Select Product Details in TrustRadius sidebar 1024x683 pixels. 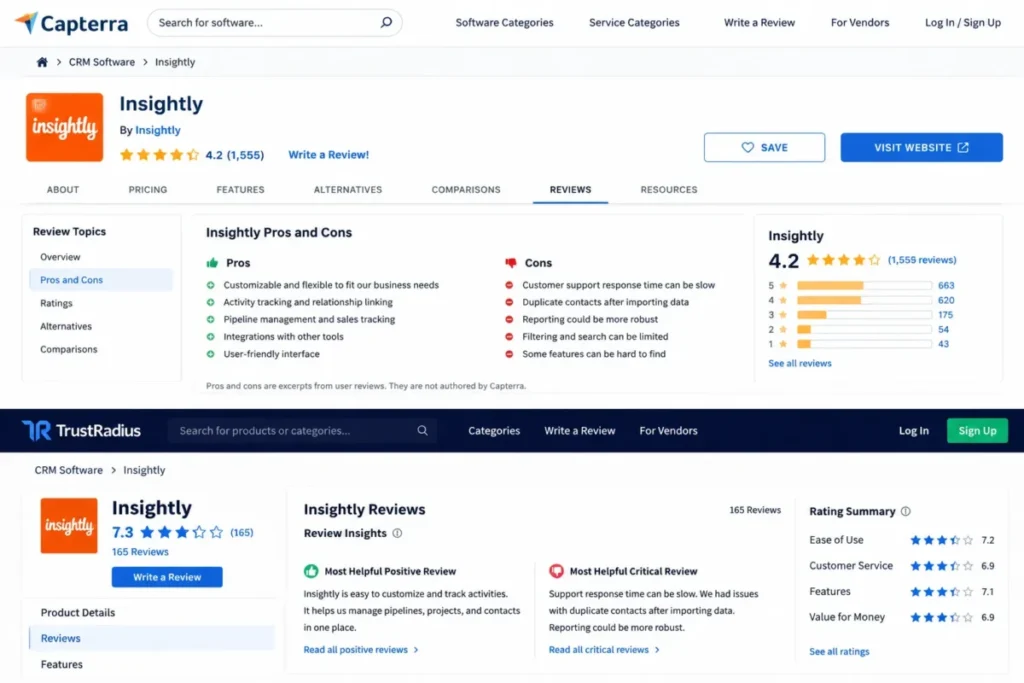pos(78,612)
